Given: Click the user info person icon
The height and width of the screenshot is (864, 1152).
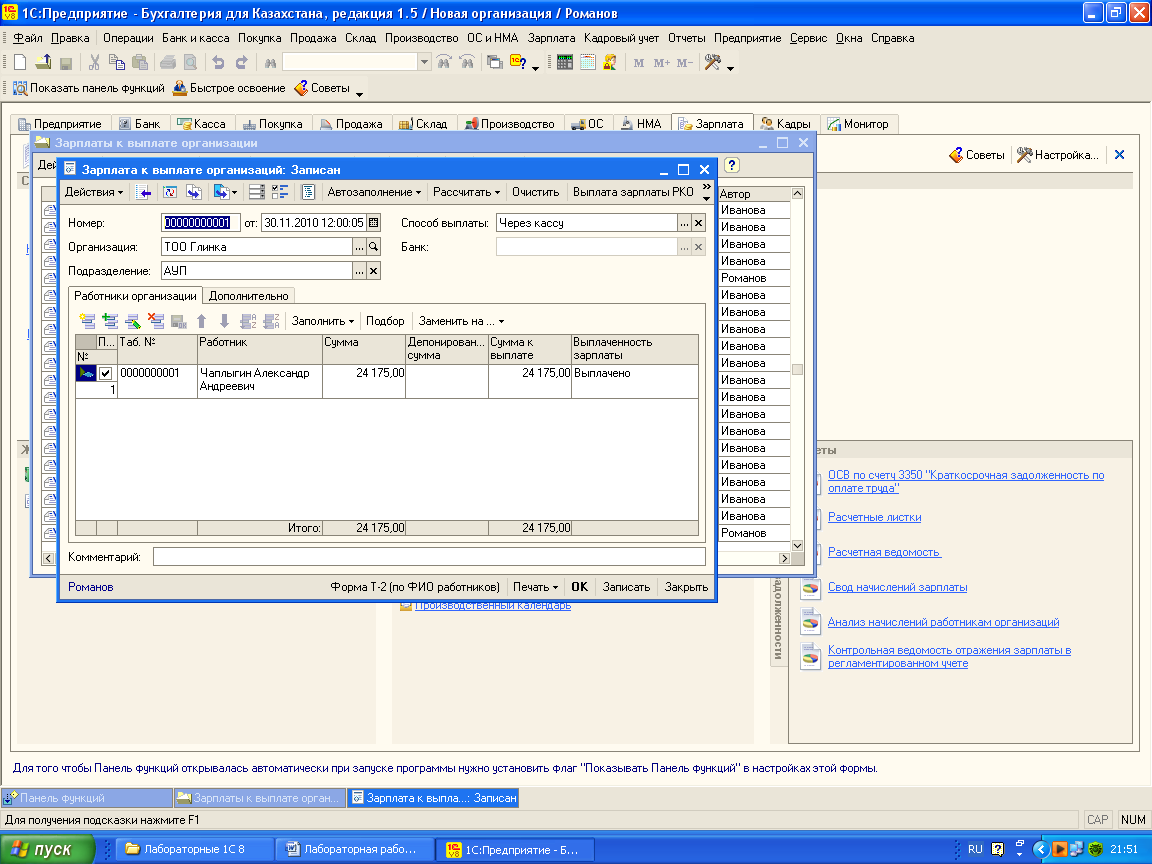Looking at the screenshot, I should pyautogui.click(x=610, y=62).
